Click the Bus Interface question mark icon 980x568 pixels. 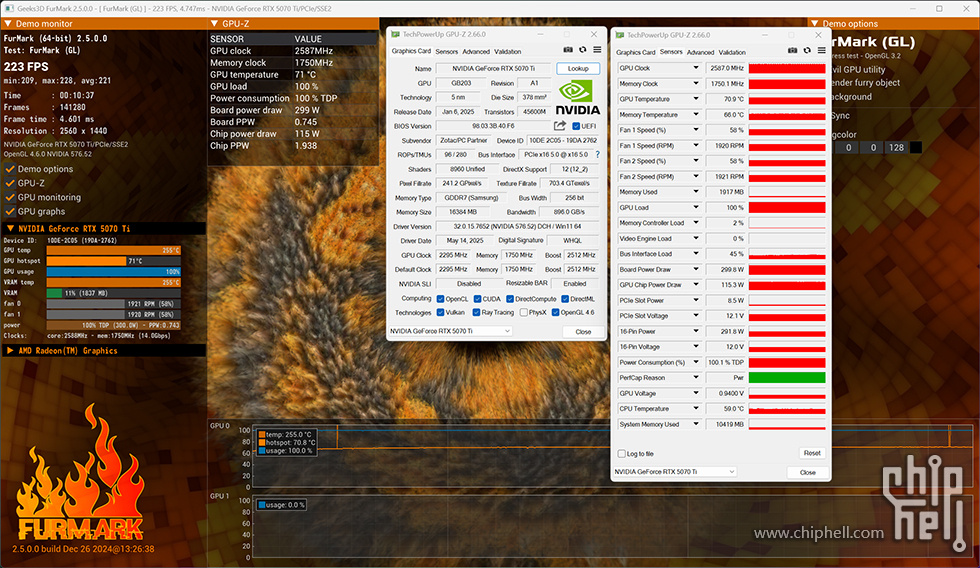[x=598, y=154]
